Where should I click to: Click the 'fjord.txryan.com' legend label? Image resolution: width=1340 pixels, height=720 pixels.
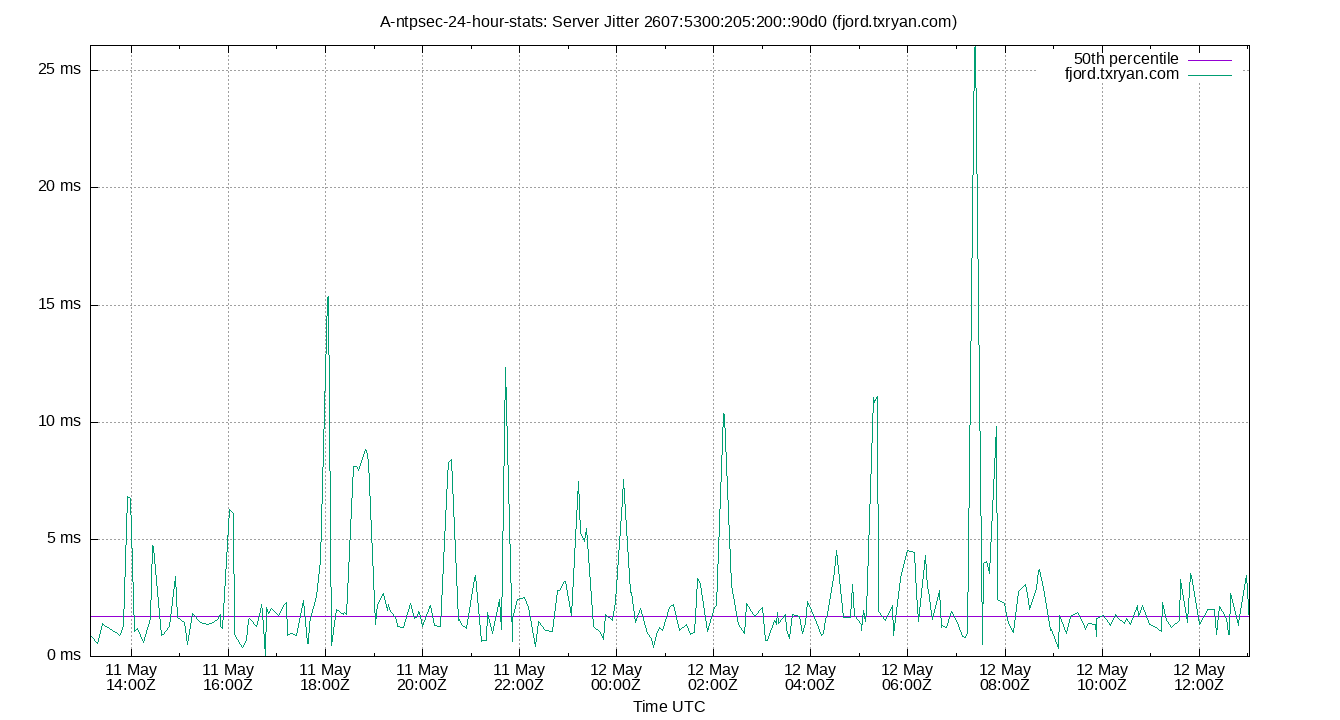pos(1122,74)
